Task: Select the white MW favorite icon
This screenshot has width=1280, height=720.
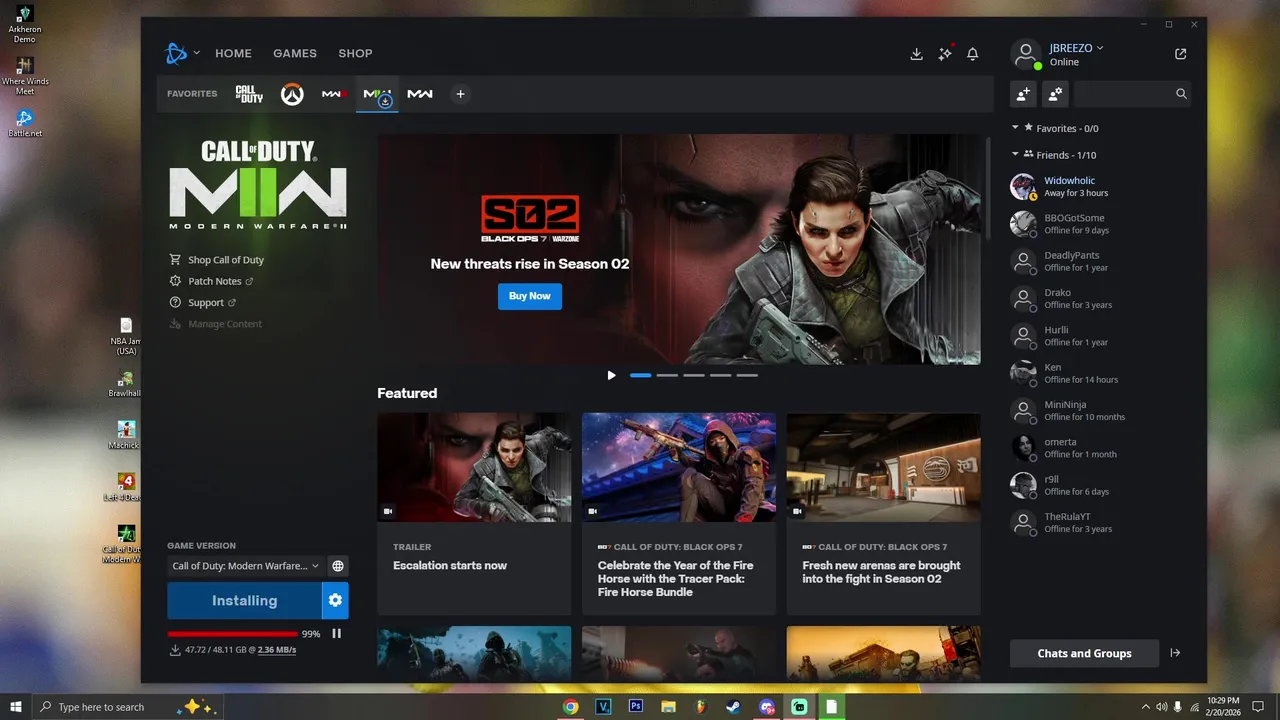Action: tap(420, 94)
